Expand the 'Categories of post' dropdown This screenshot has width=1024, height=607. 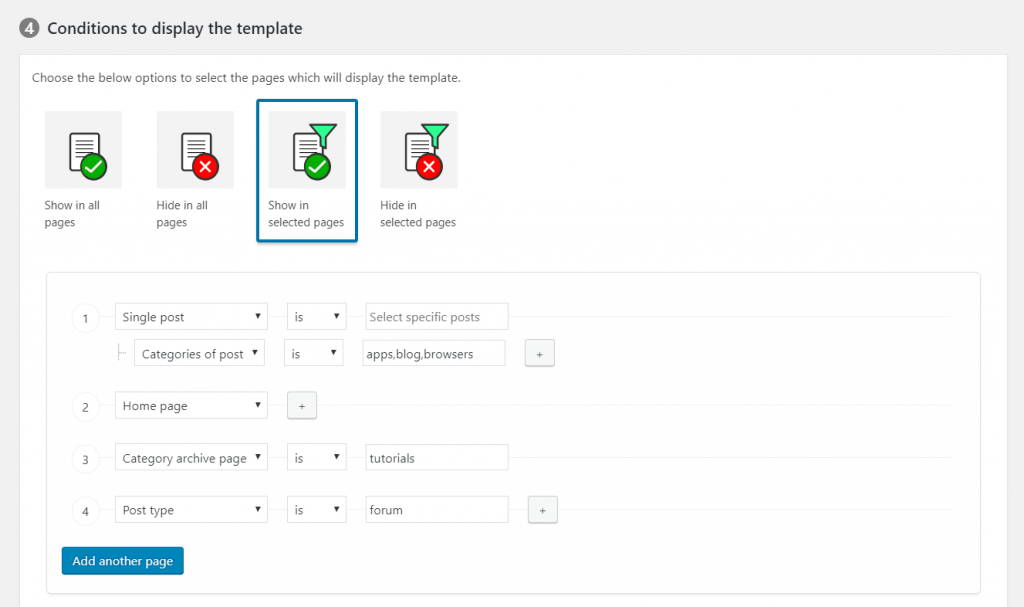pyautogui.click(x=199, y=352)
